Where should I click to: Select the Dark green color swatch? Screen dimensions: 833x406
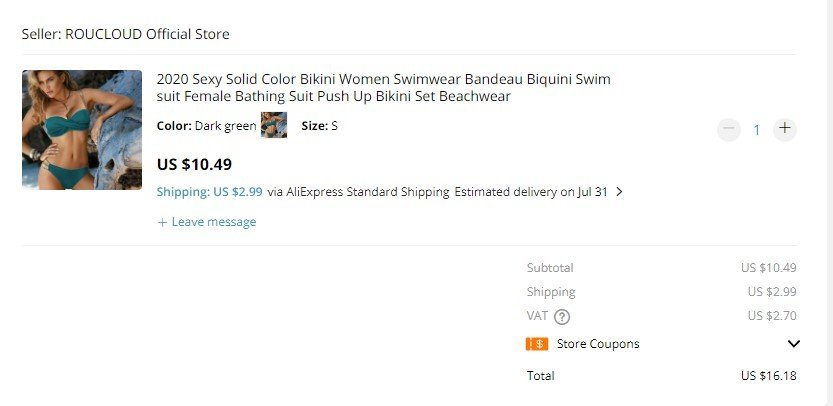pyautogui.click(x=274, y=126)
